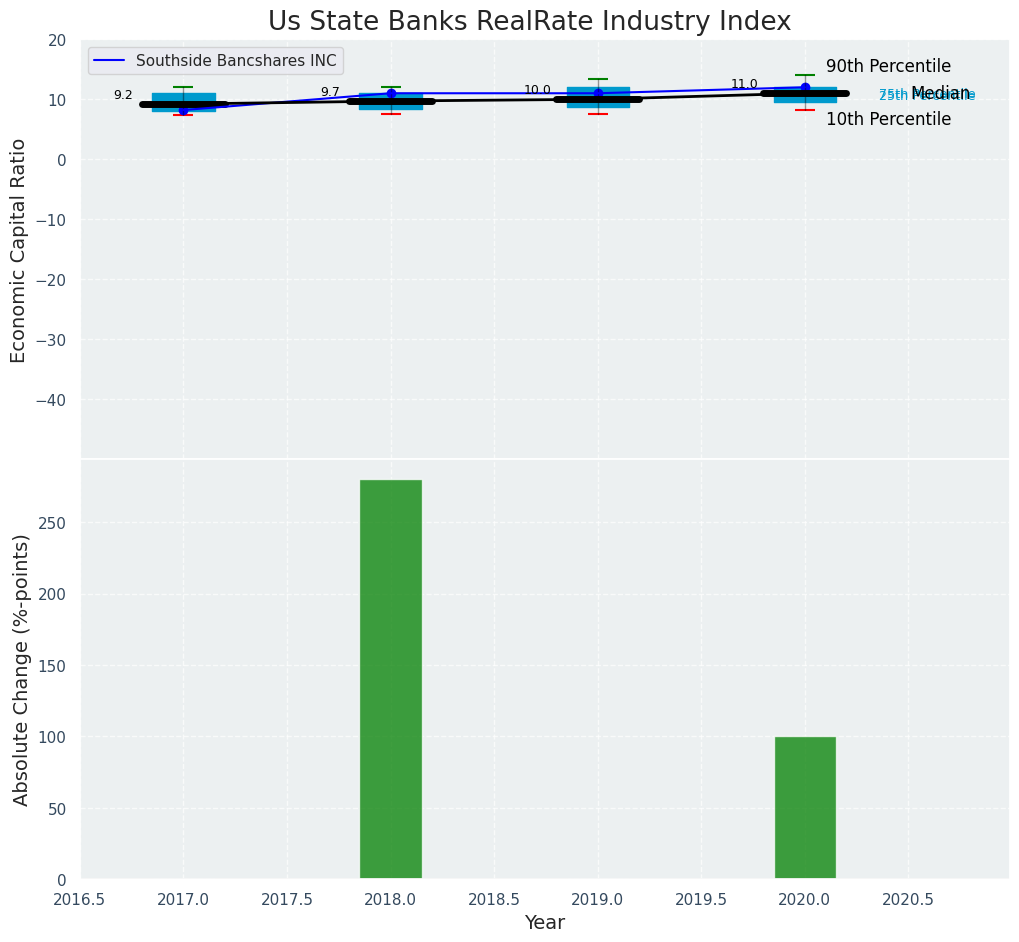Click the 9.2 median value label

[x=123, y=95]
